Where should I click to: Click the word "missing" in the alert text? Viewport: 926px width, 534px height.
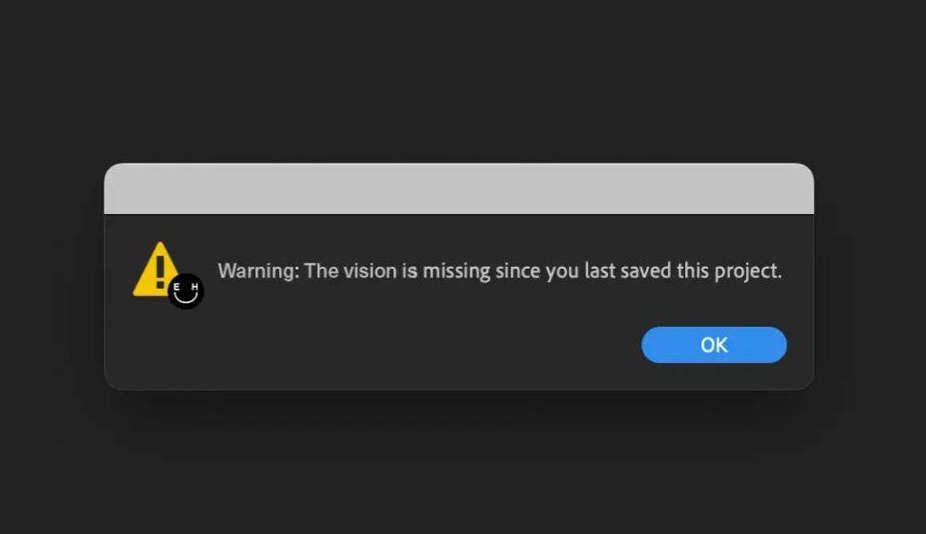pyautogui.click(x=456, y=271)
